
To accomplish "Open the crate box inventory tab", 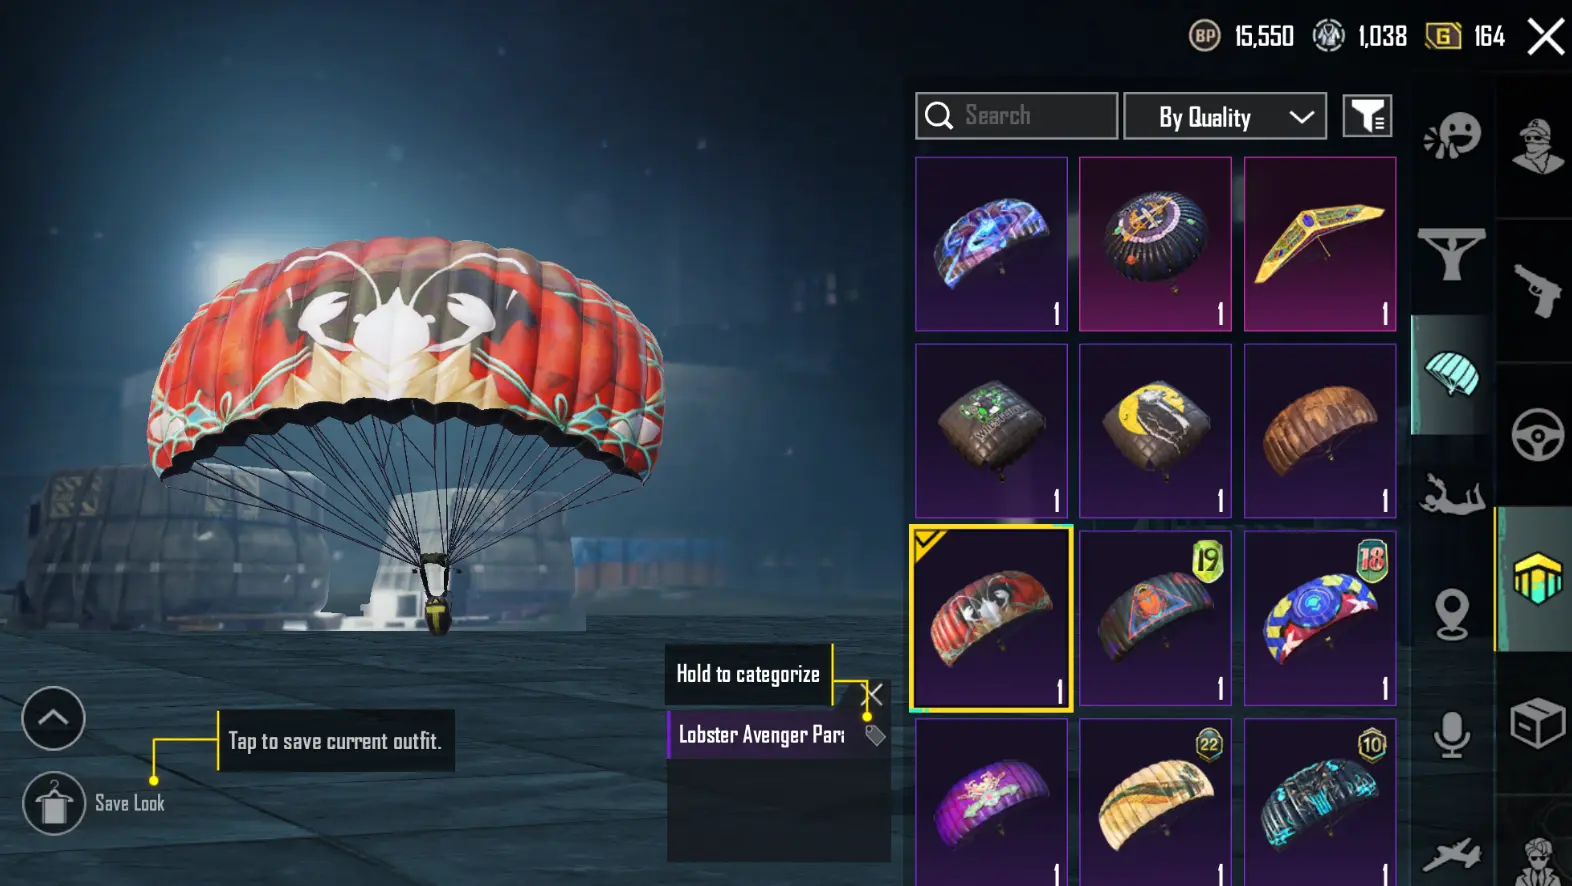I will [x=1537, y=722].
